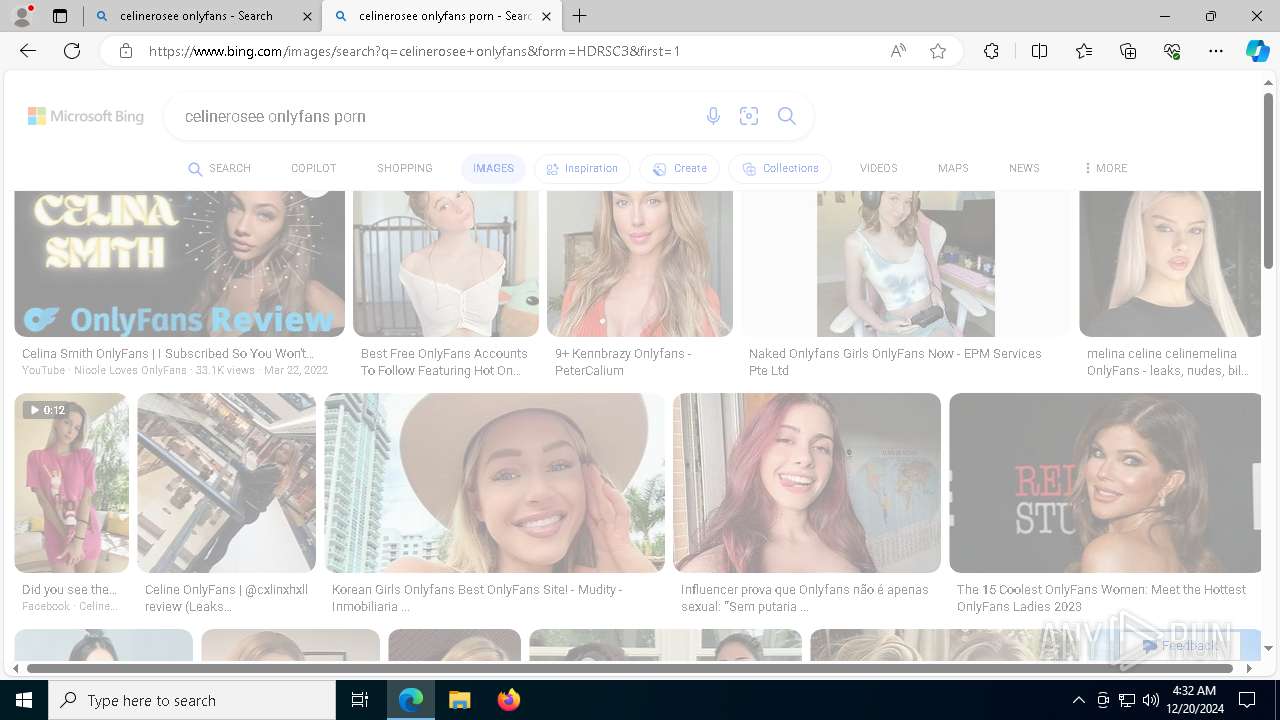Open a new tab with plus

point(579,16)
